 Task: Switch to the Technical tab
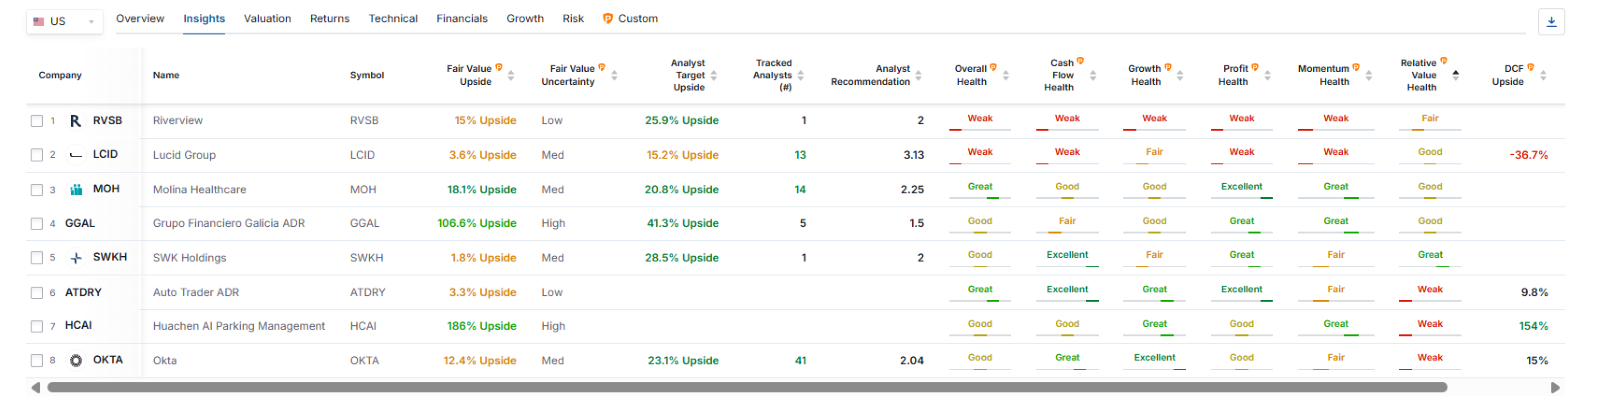click(393, 19)
